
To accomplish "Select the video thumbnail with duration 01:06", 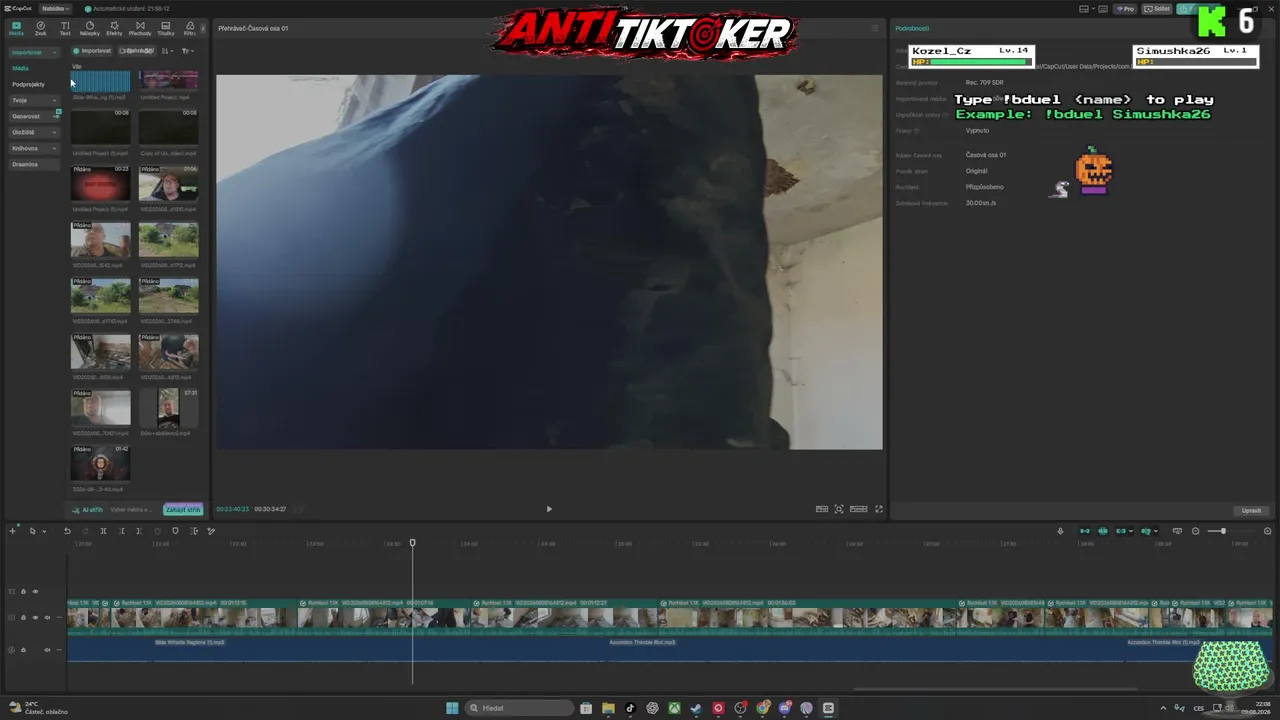I will [x=168, y=184].
